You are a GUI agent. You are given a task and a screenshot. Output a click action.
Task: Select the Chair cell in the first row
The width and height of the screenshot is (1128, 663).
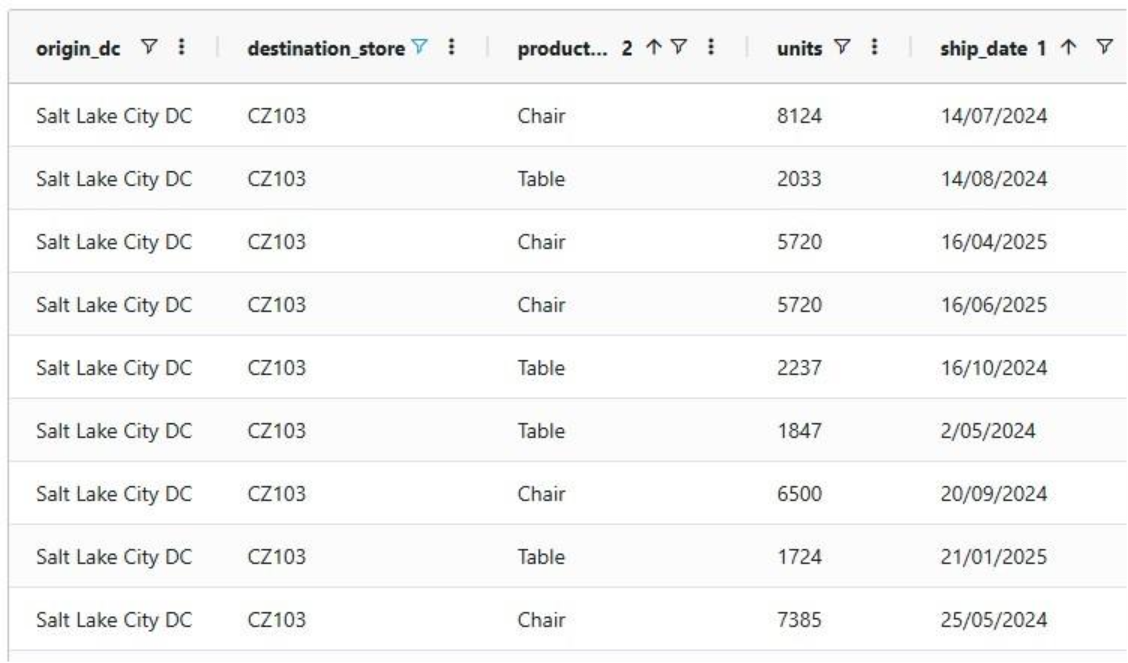tap(540, 114)
